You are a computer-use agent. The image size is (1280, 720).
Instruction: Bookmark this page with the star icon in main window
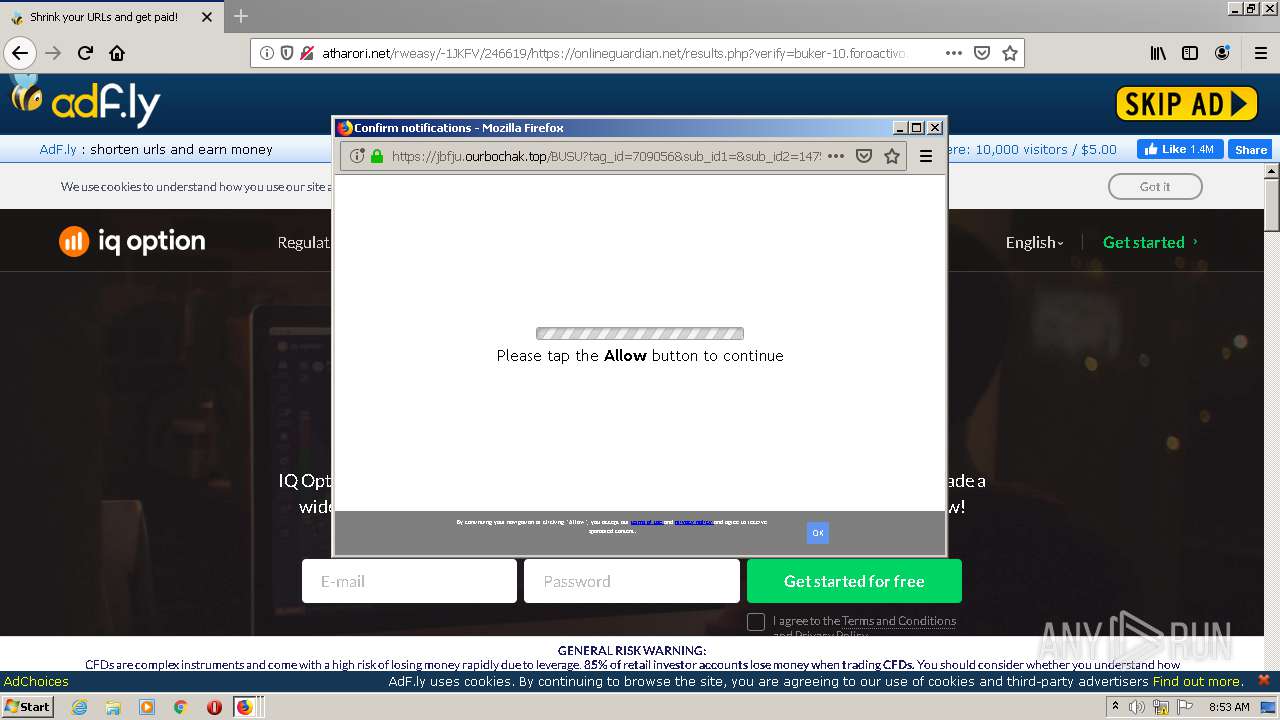coord(1010,53)
